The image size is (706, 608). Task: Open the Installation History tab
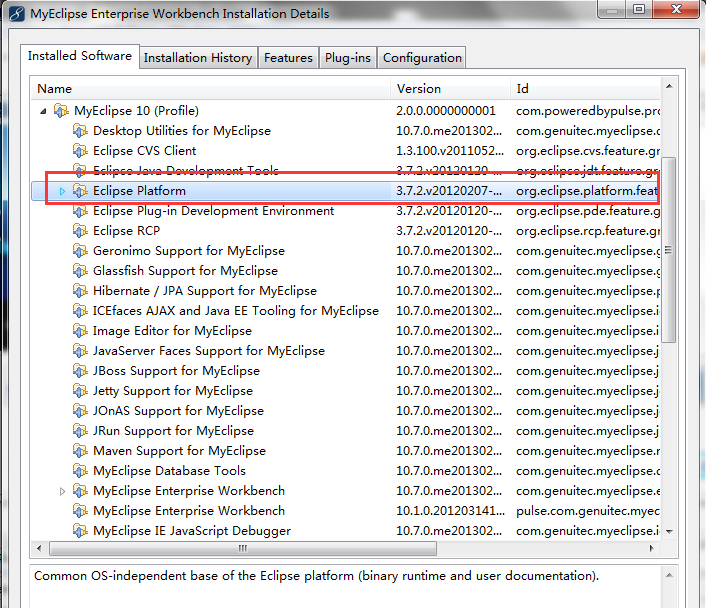[x=198, y=58]
